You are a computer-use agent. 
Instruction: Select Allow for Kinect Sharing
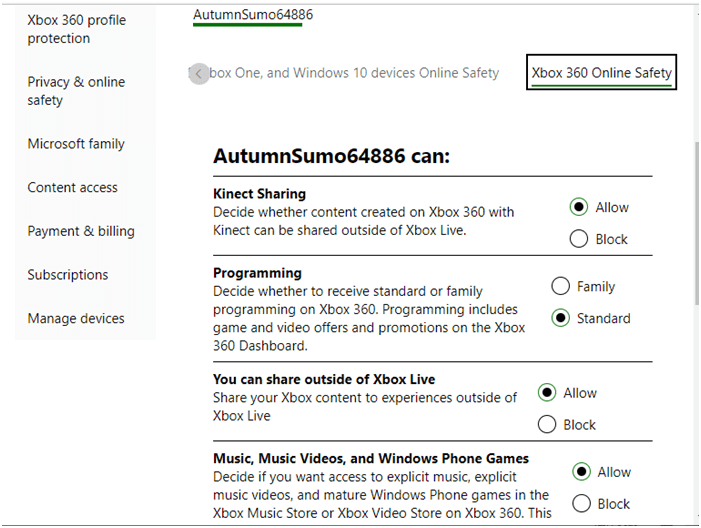pos(579,207)
